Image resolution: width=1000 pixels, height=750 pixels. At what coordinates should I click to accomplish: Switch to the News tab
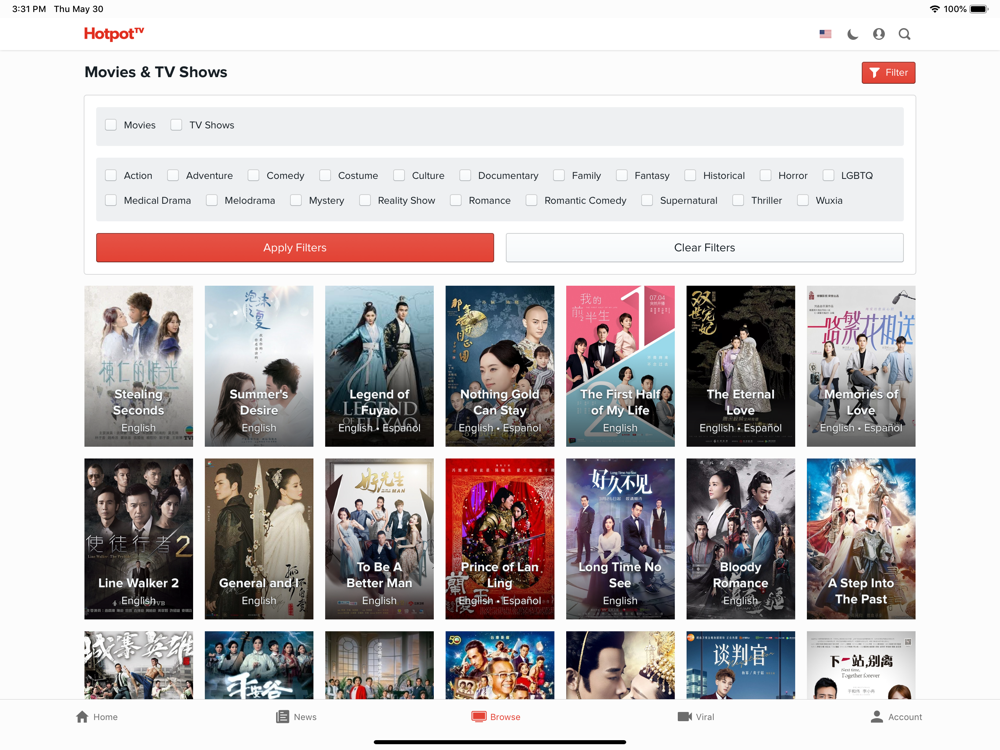[x=296, y=717]
